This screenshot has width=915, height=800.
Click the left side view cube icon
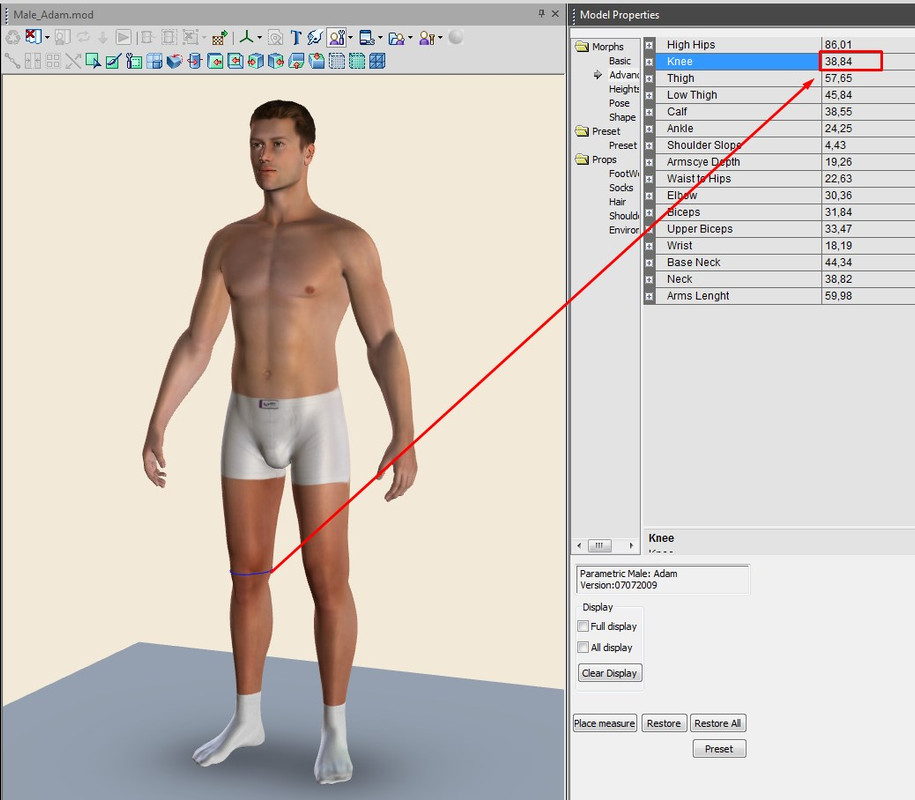(256, 61)
